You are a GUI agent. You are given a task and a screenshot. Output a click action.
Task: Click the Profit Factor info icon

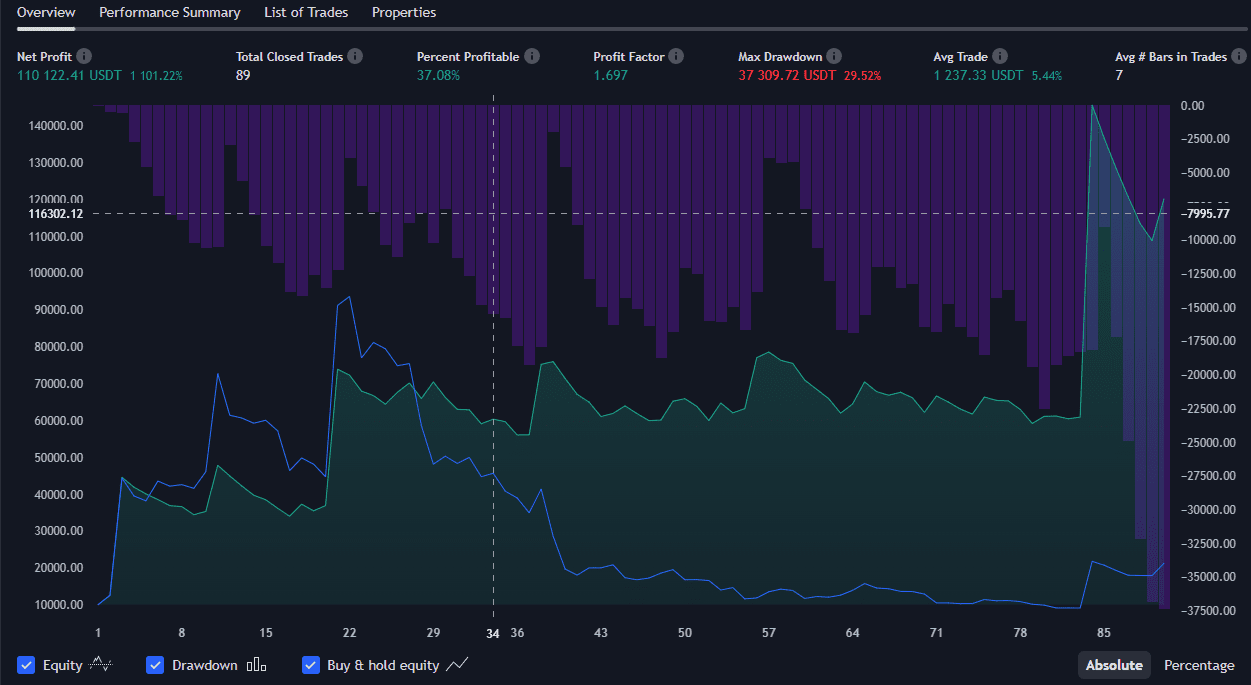677,57
